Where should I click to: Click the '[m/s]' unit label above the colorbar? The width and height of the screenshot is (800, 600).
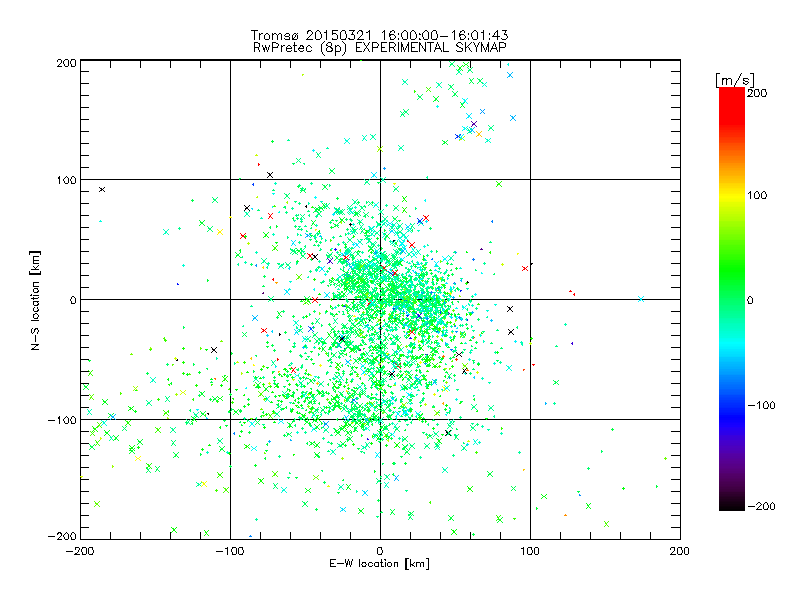tap(735, 80)
